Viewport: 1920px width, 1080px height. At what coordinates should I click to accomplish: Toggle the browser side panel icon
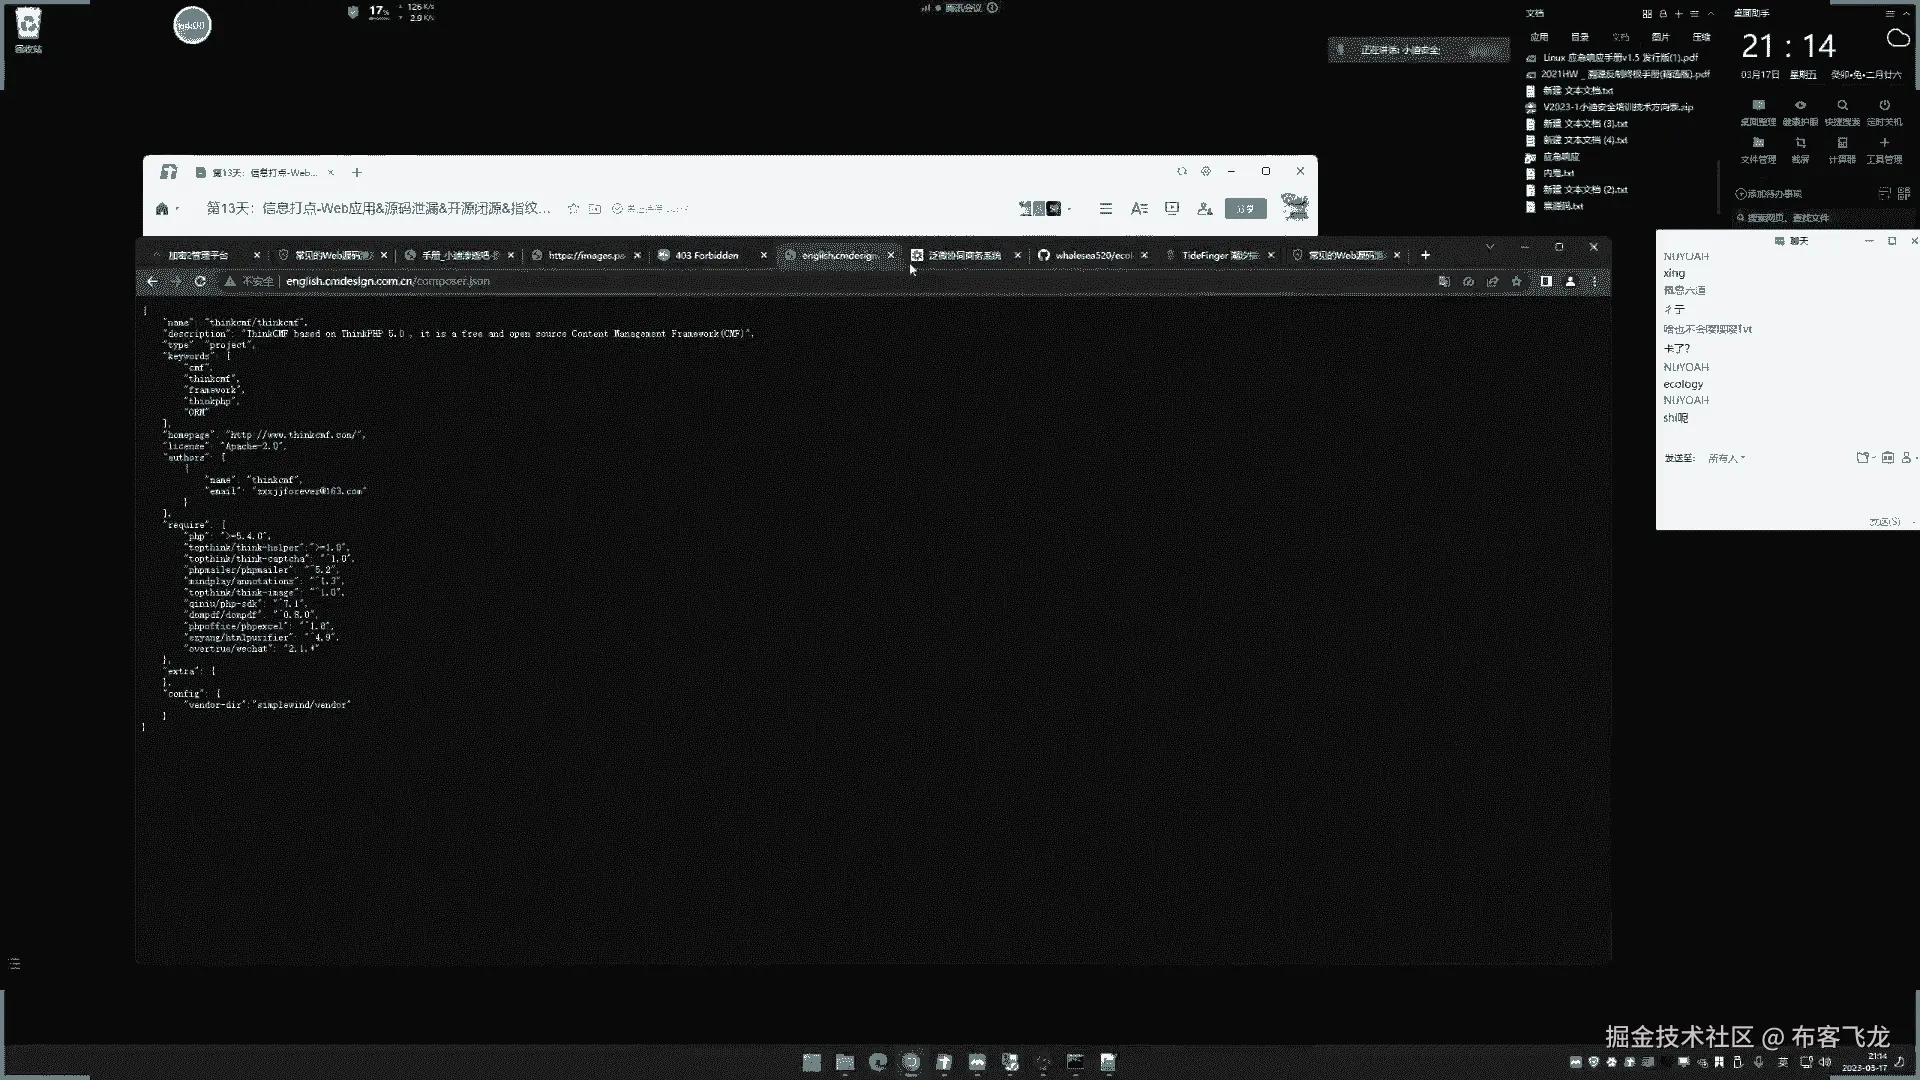[1546, 282]
